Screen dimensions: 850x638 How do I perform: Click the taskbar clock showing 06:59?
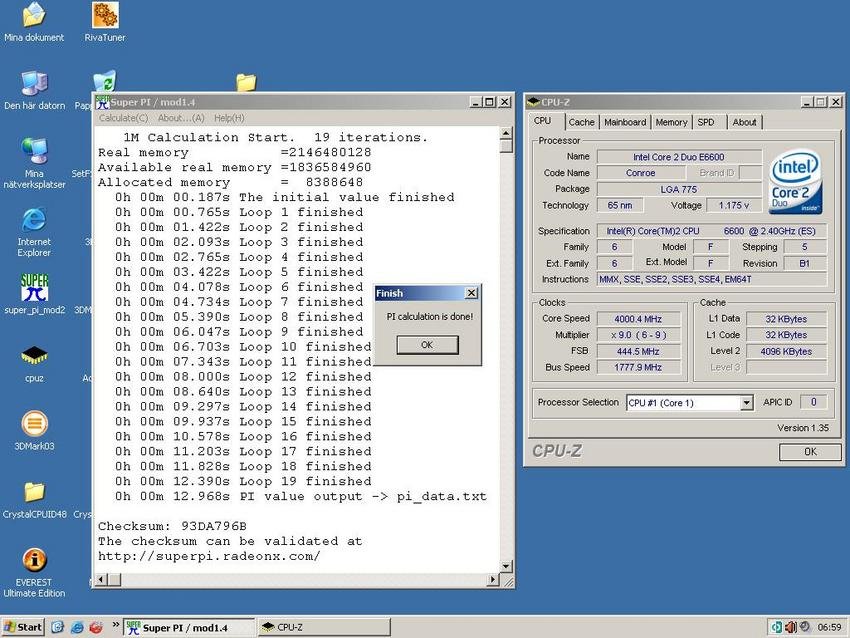pyautogui.click(x=829, y=627)
